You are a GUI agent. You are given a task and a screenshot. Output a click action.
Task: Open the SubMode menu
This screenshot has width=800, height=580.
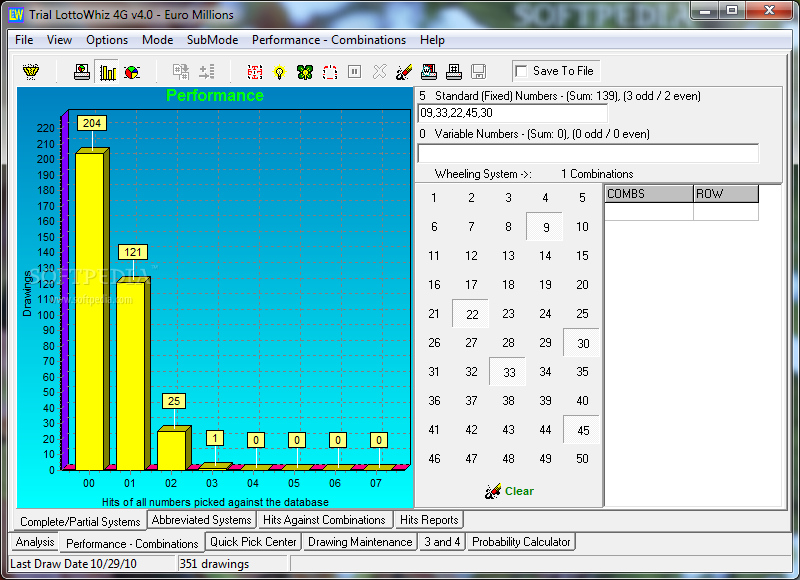click(212, 40)
